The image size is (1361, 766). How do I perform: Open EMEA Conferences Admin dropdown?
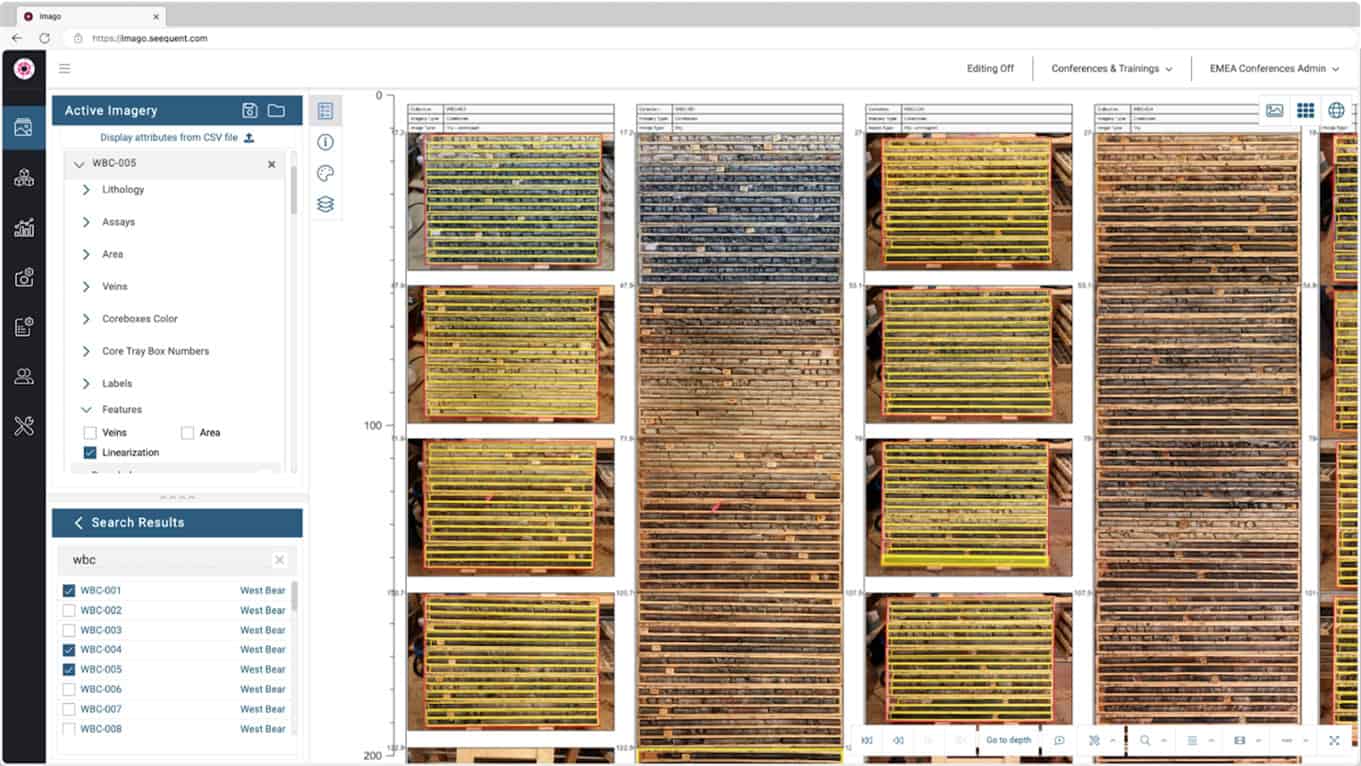tap(1274, 68)
